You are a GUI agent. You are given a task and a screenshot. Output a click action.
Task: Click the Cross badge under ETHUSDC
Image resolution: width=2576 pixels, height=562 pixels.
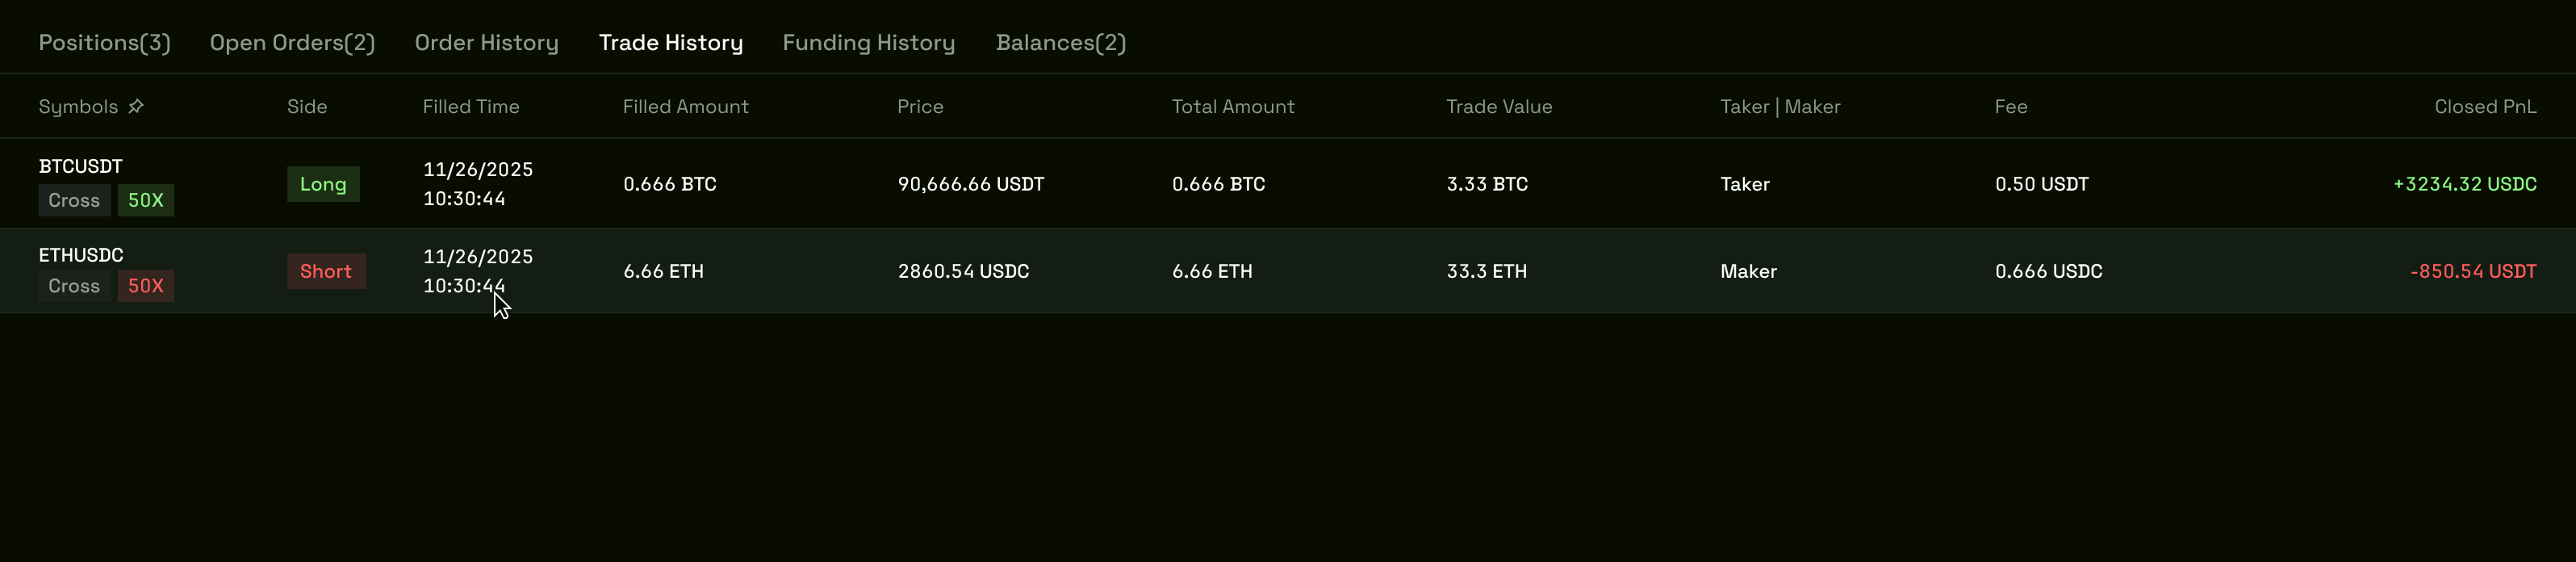(x=74, y=286)
